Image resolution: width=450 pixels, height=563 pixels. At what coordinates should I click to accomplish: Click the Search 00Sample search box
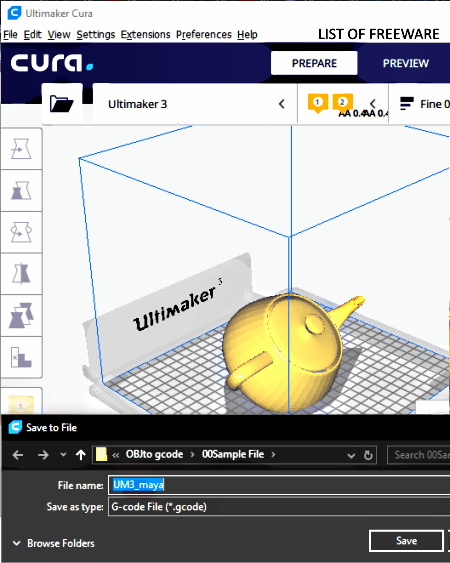(x=419, y=455)
